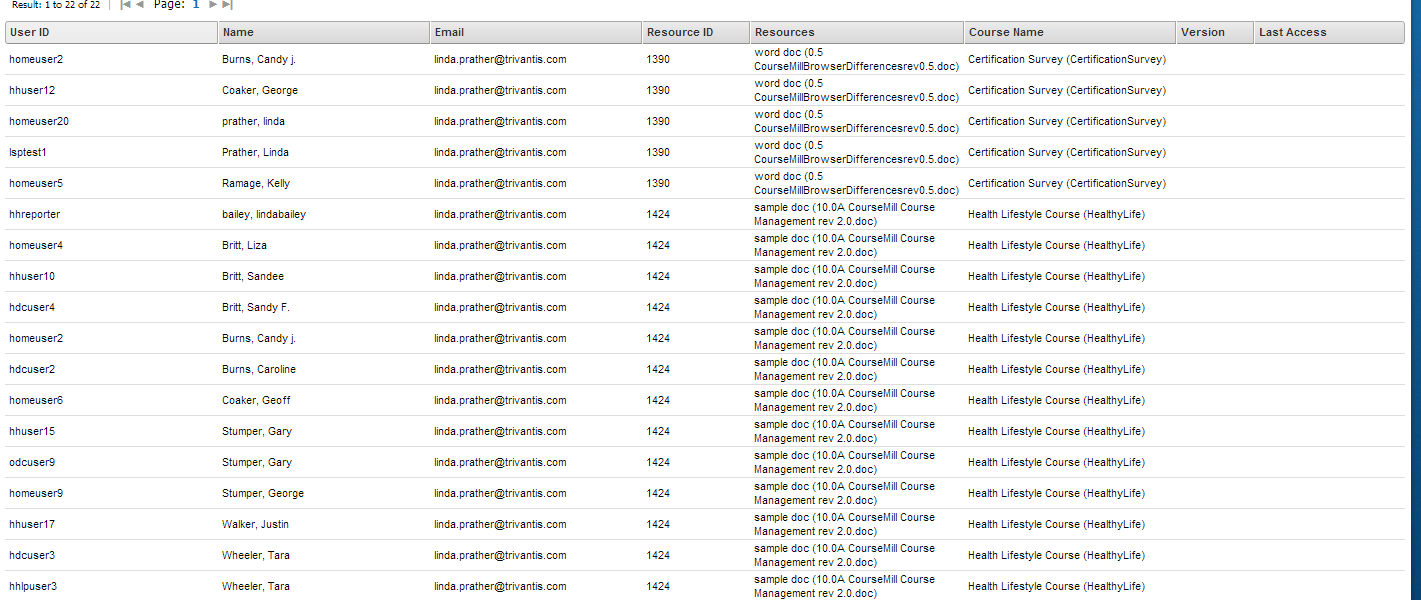The width and height of the screenshot is (1421, 600).
Task: Sort by Course Name column header
Action: [x=1069, y=33]
